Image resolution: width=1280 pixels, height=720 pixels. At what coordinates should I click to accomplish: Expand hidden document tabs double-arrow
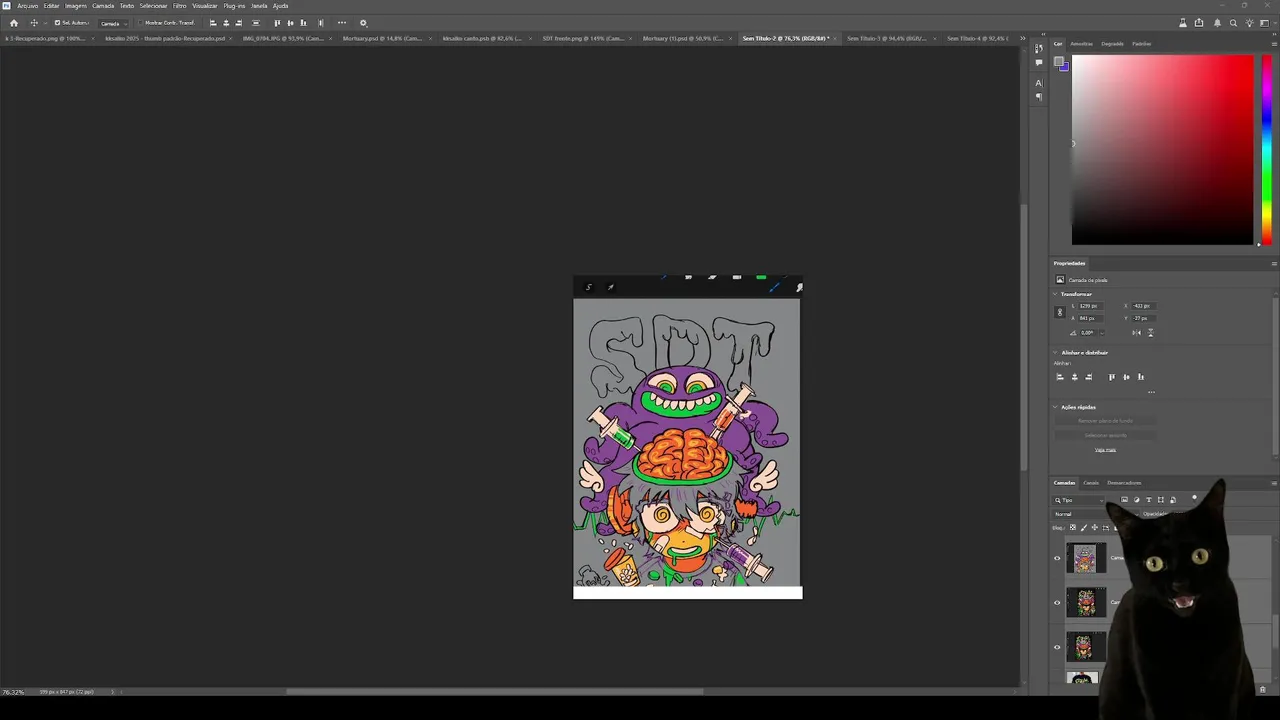1022,38
